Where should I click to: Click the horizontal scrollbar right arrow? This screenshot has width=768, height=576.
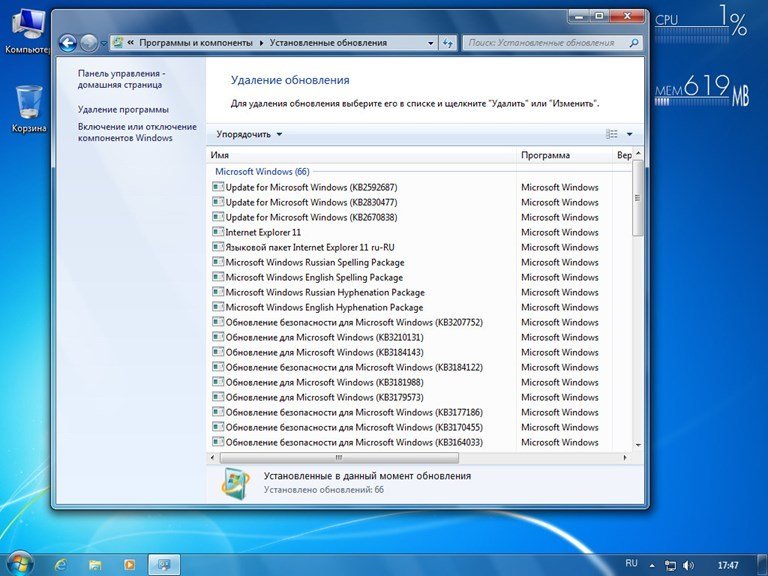click(x=624, y=457)
